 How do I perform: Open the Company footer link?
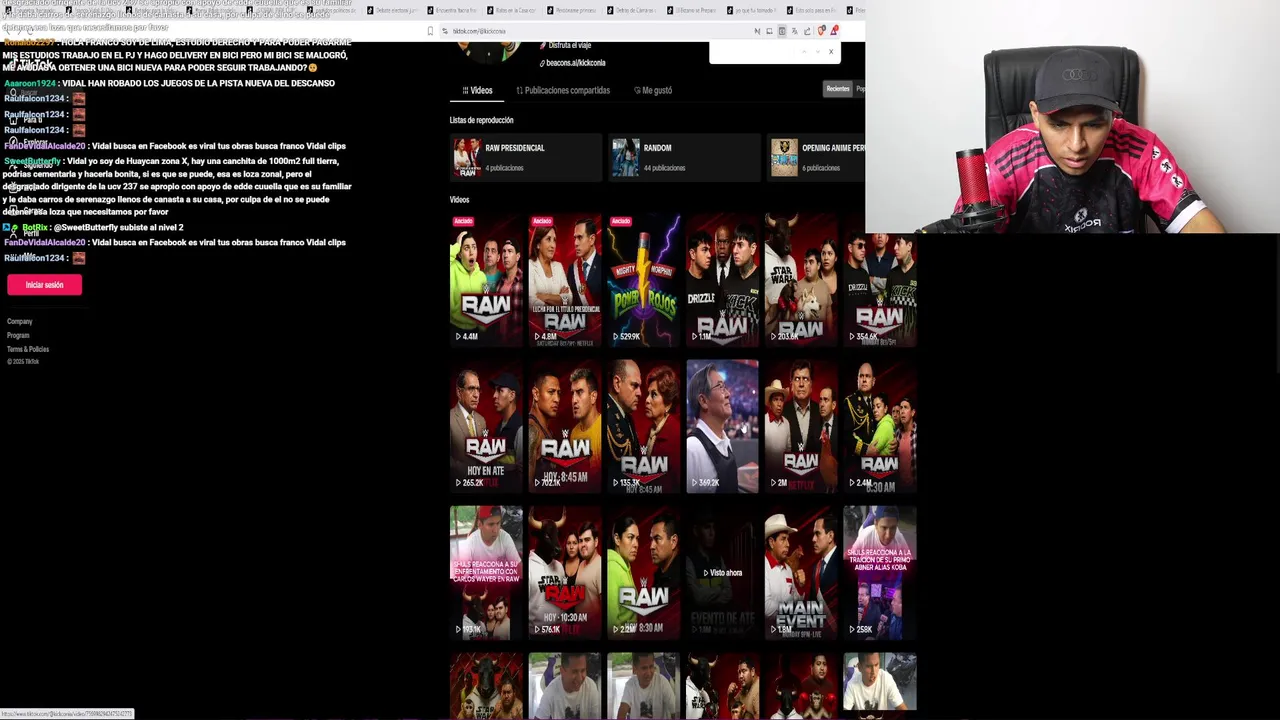tap(20, 322)
